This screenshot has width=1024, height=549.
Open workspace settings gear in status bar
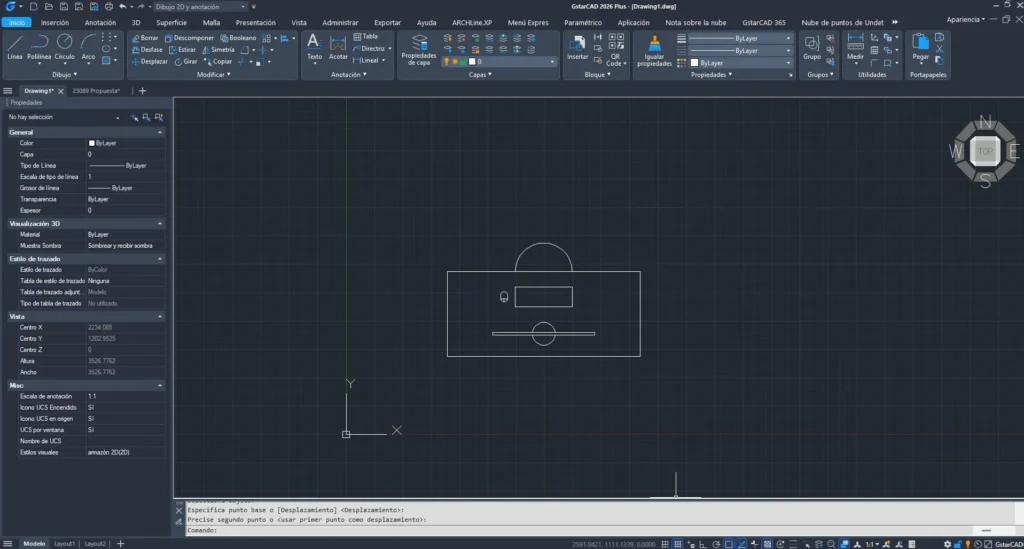[947, 543]
